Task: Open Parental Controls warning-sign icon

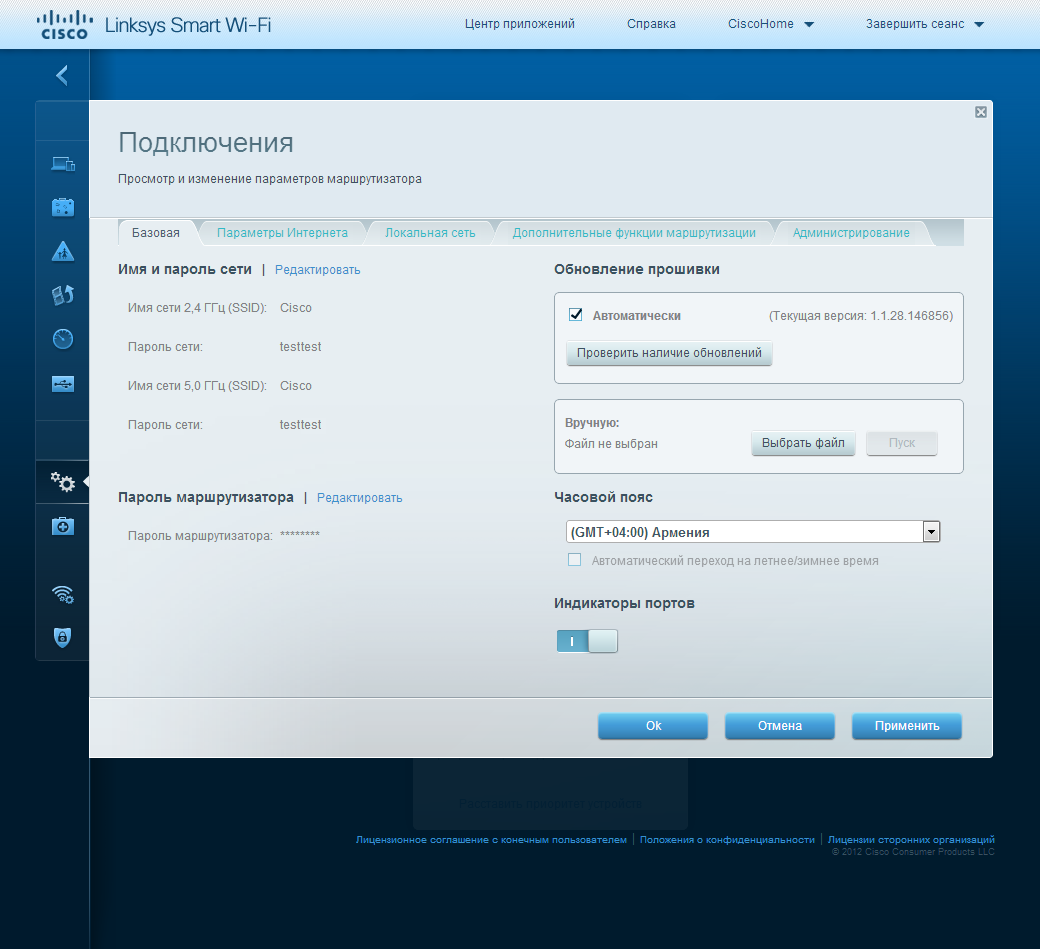Action: 63,251
